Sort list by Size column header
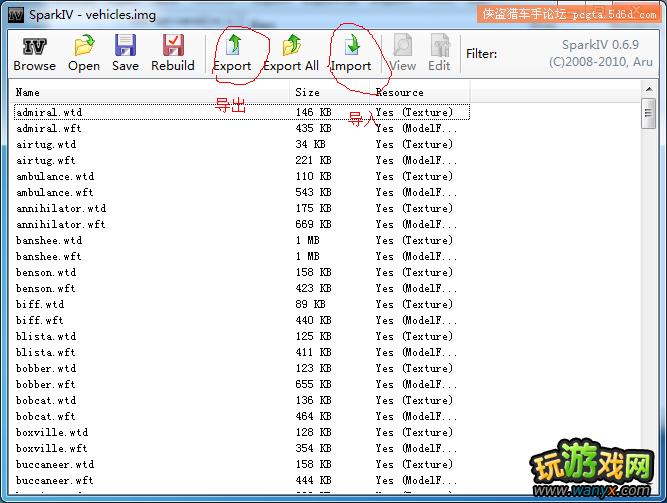This screenshot has width=667, height=503. pos(330,92)
